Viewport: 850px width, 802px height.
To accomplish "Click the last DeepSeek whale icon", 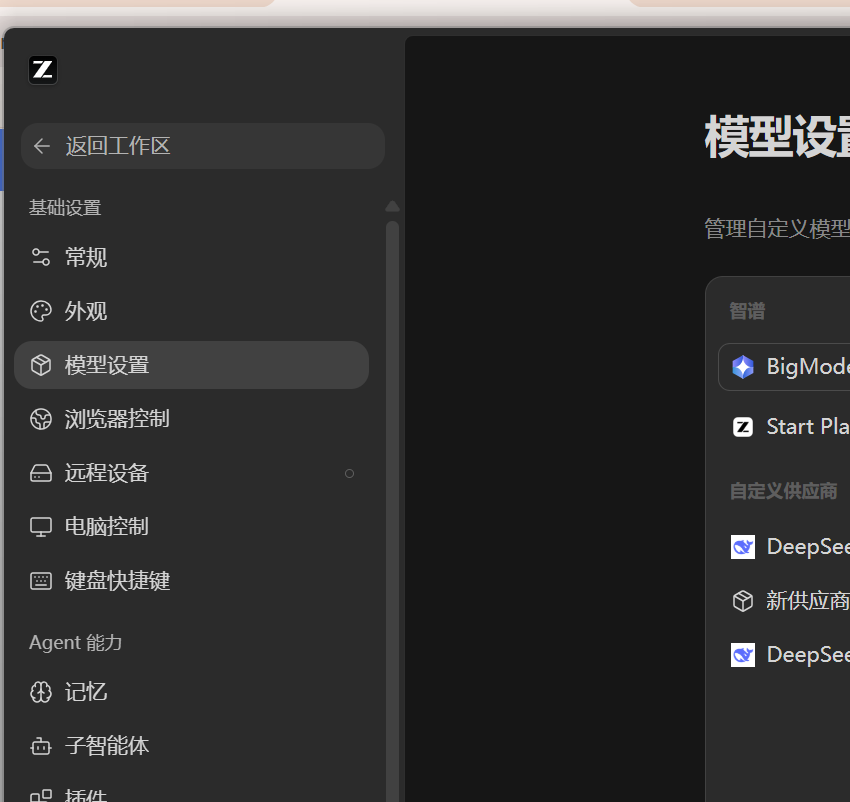I will 743,655.
